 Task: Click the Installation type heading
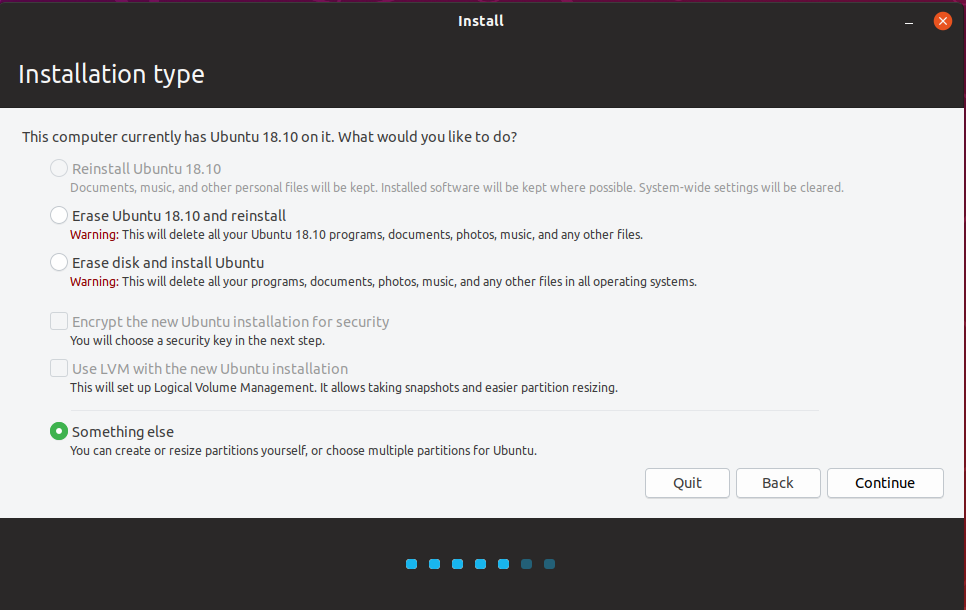coord(111,74)
